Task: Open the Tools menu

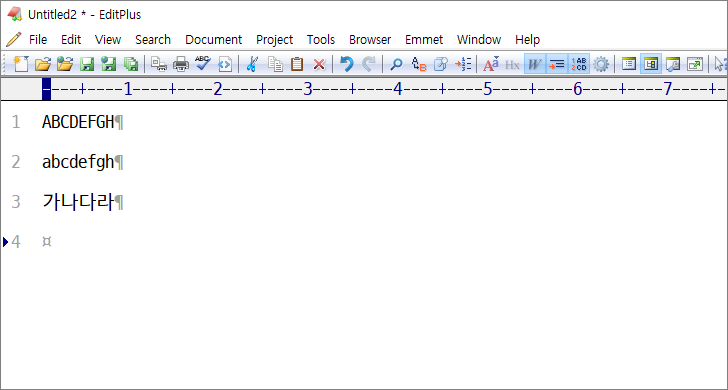Action: coord(321,40)
